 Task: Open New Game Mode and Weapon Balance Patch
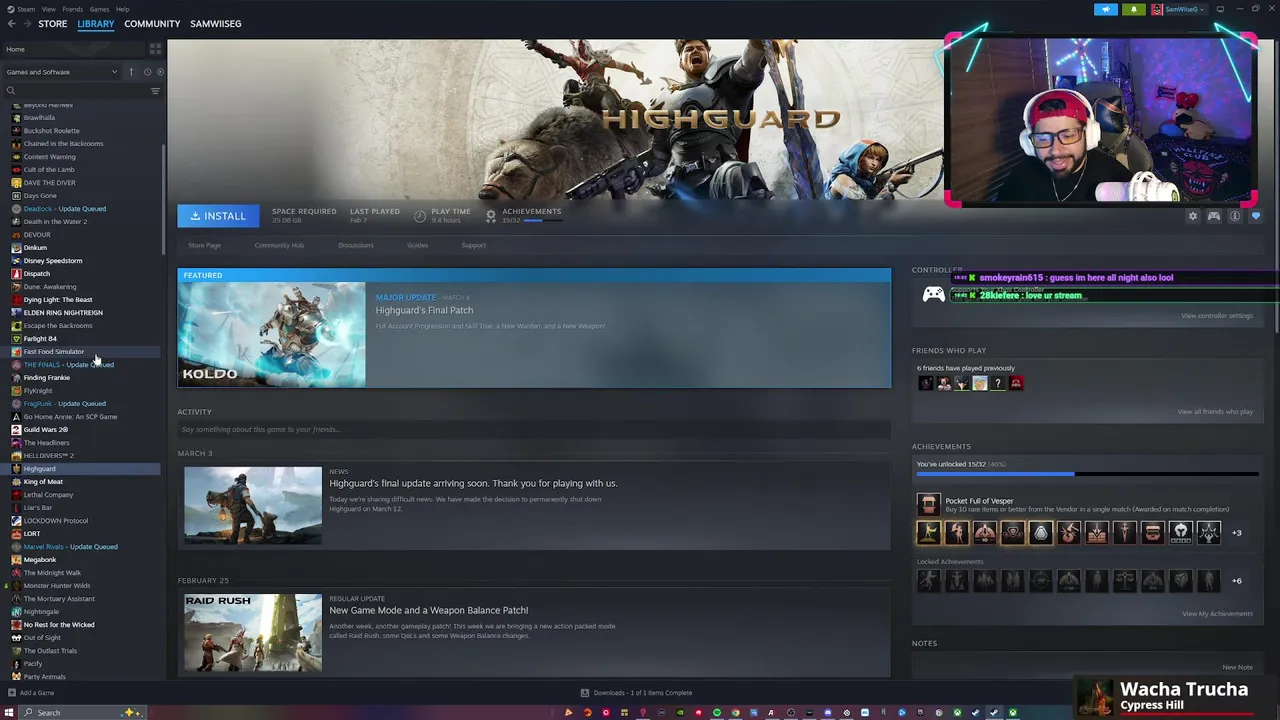[x=429, y=610]
